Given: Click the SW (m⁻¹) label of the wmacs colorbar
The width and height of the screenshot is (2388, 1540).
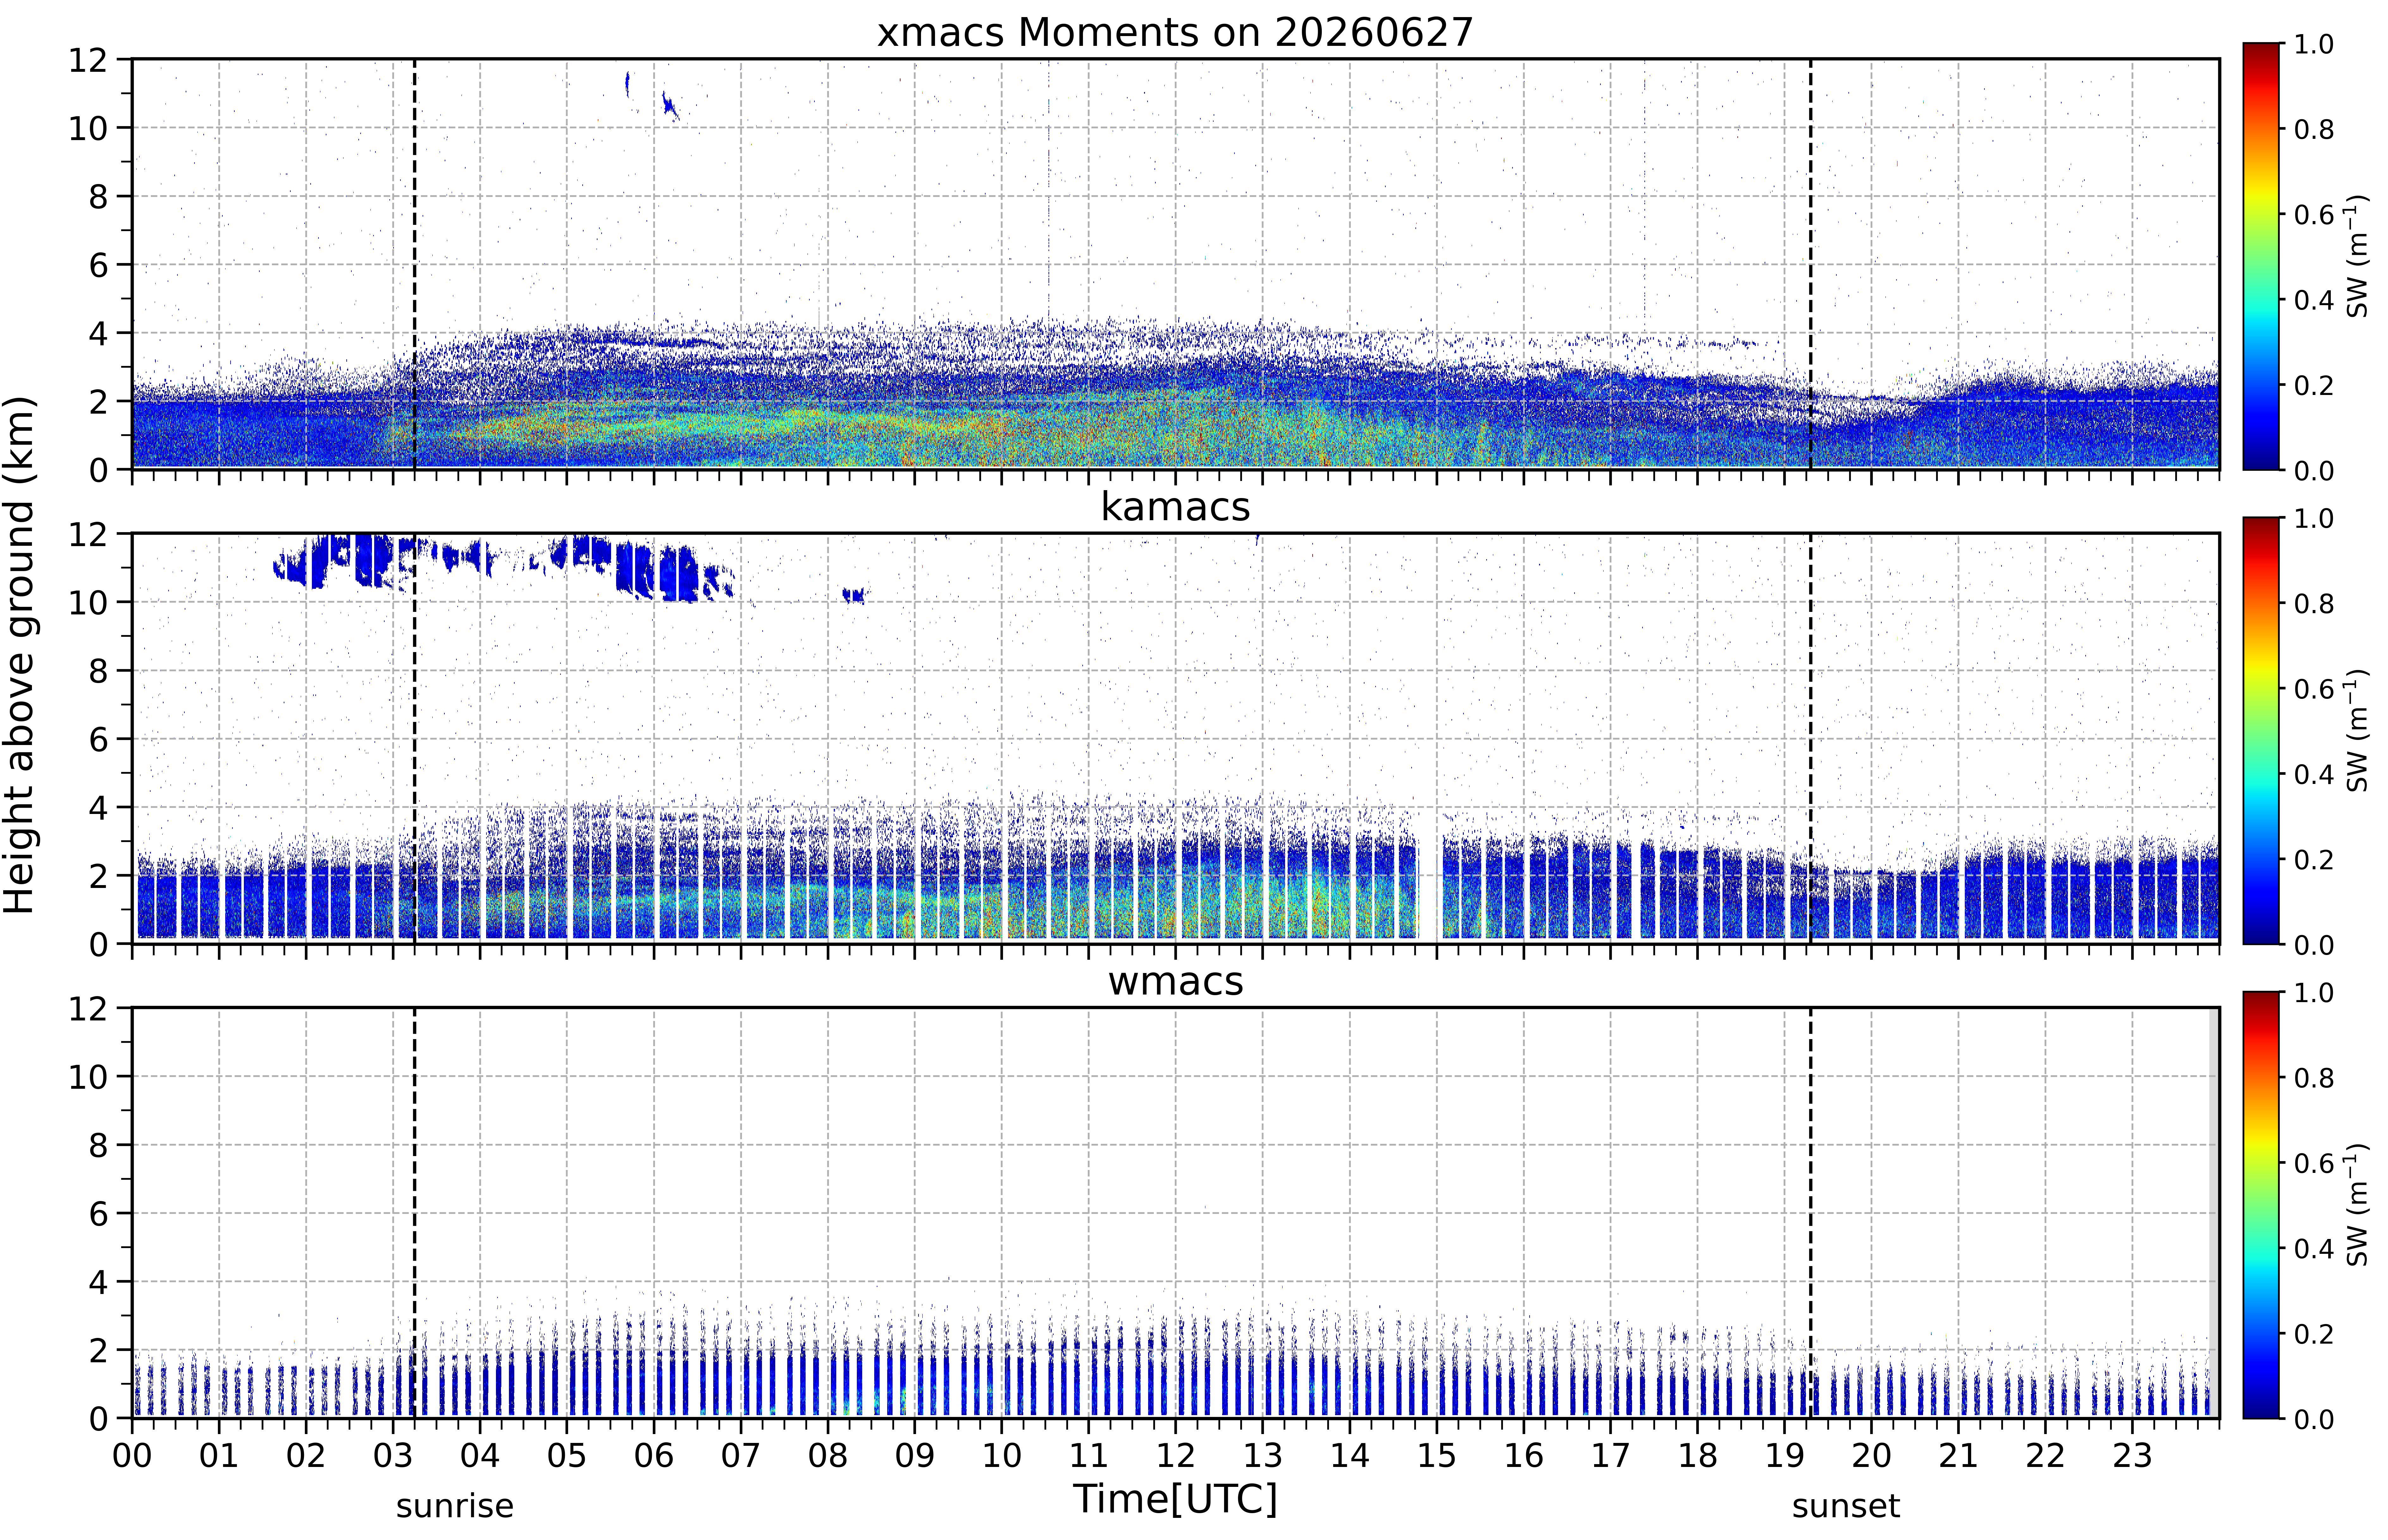Looking at the screenshot, I should click(2357, 1205).
